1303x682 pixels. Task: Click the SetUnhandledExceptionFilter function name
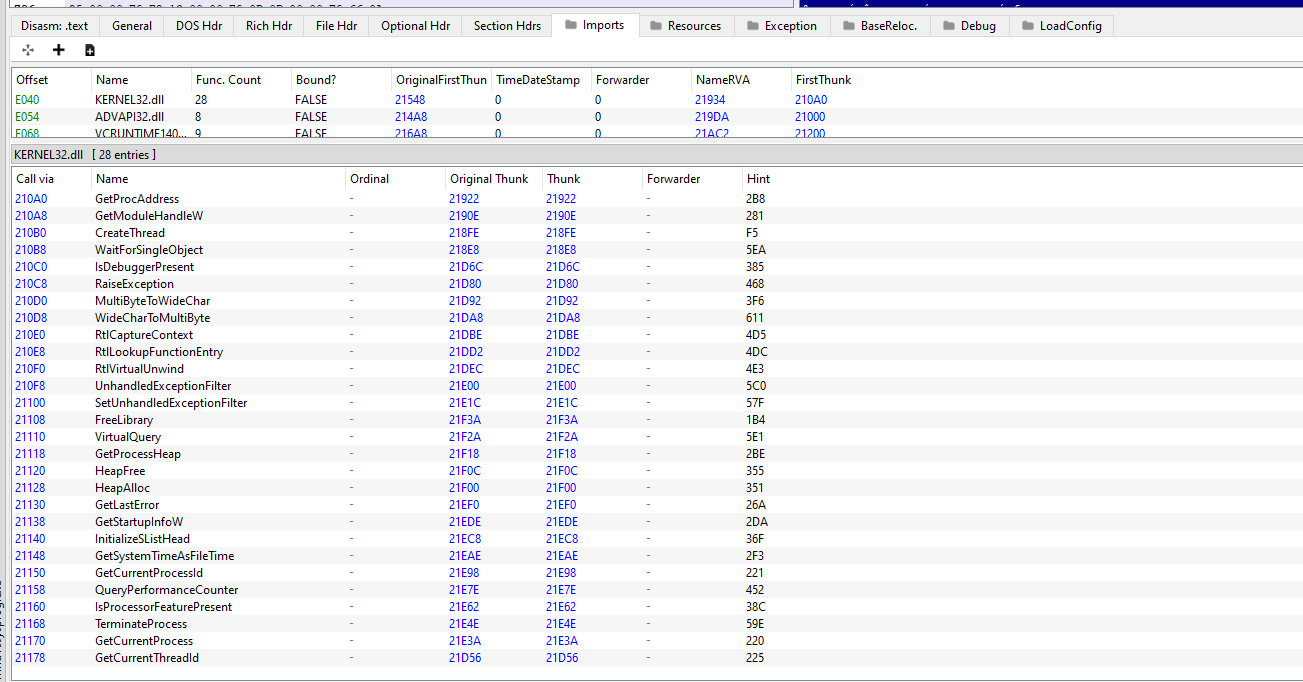coord(171,403)
